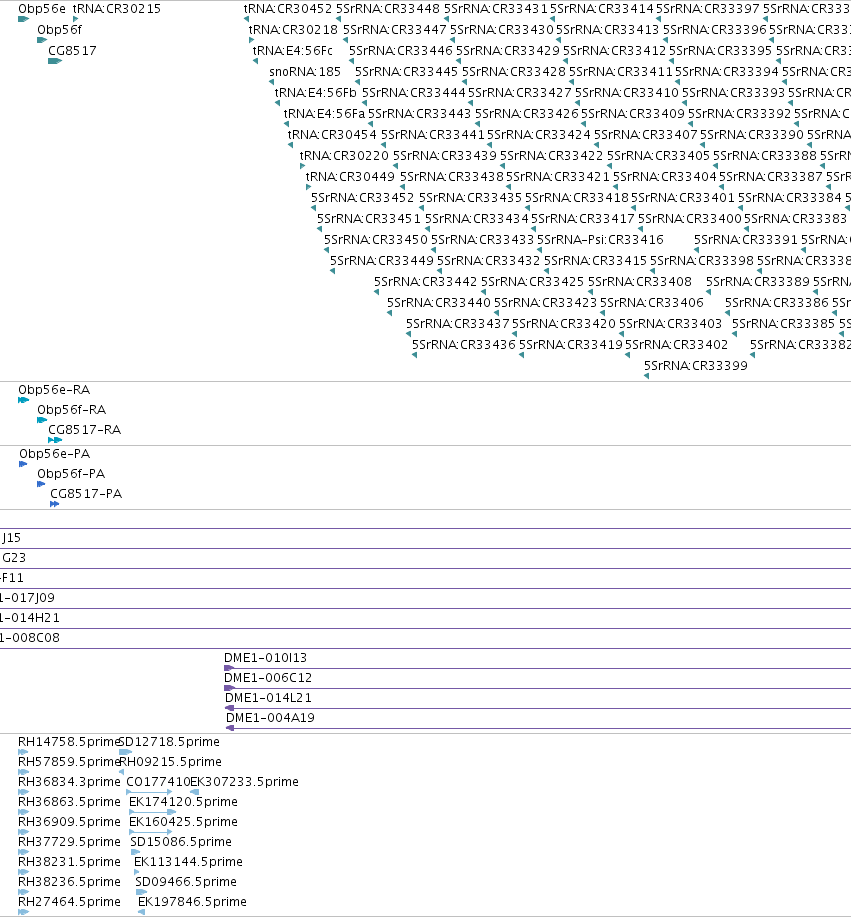The height and width of the screenshot is (917, 851).
Task: Select 5SrRNA:CR33399 label
Action: tap(695, 366)
